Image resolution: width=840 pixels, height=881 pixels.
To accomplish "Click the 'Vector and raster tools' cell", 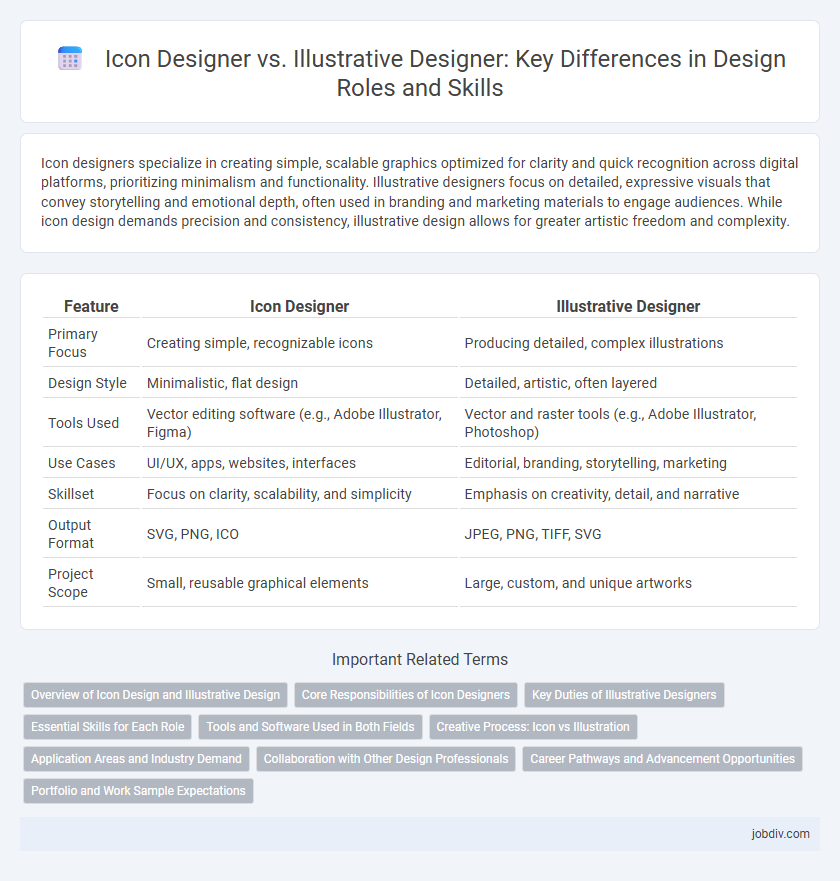I will tap(628, 423).
